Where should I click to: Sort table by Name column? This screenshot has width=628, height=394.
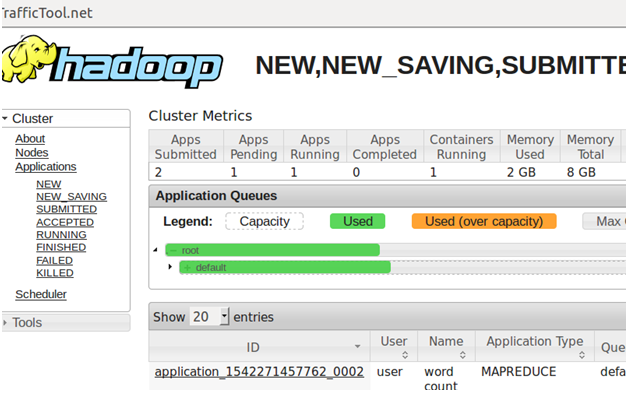(446, 347)
